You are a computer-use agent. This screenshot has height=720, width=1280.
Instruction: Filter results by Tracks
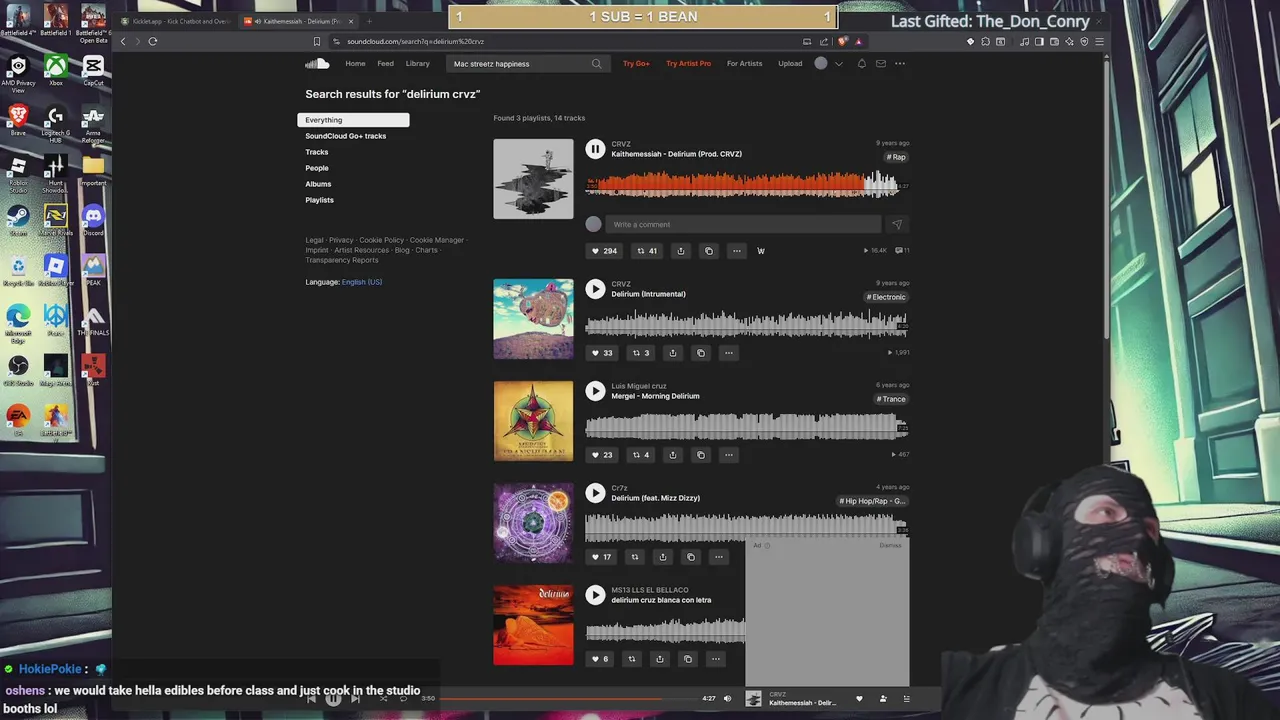click(316, 152)
